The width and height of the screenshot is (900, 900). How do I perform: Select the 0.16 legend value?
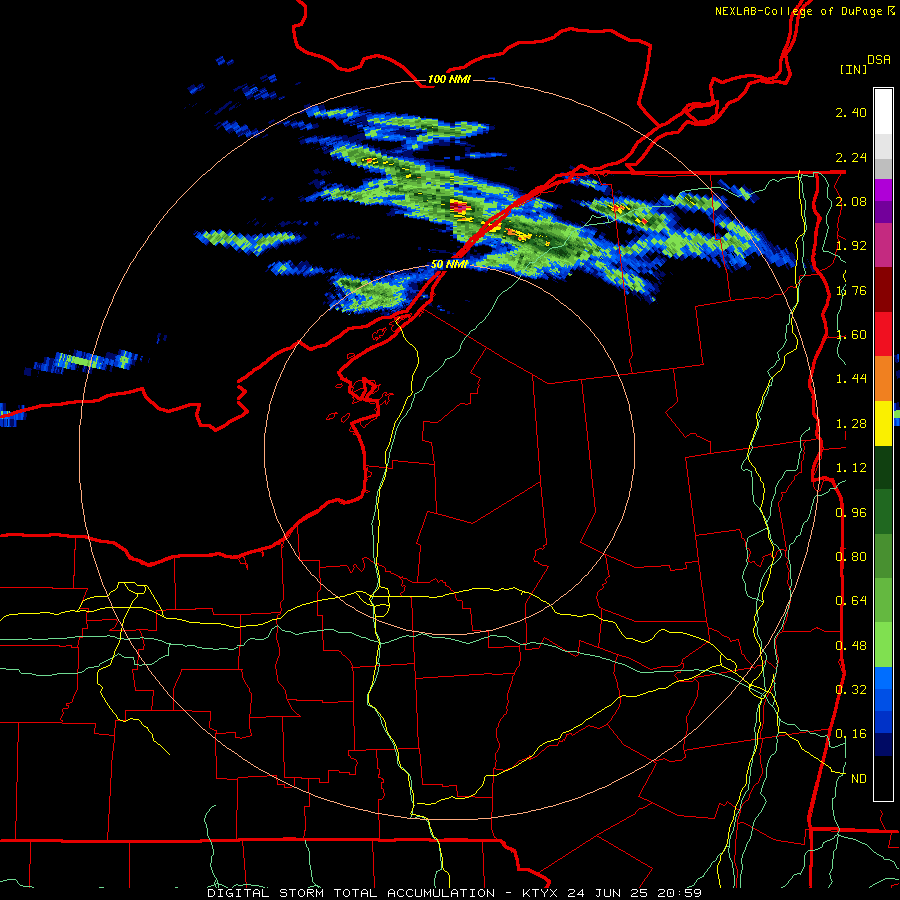(x=851, y=734)
